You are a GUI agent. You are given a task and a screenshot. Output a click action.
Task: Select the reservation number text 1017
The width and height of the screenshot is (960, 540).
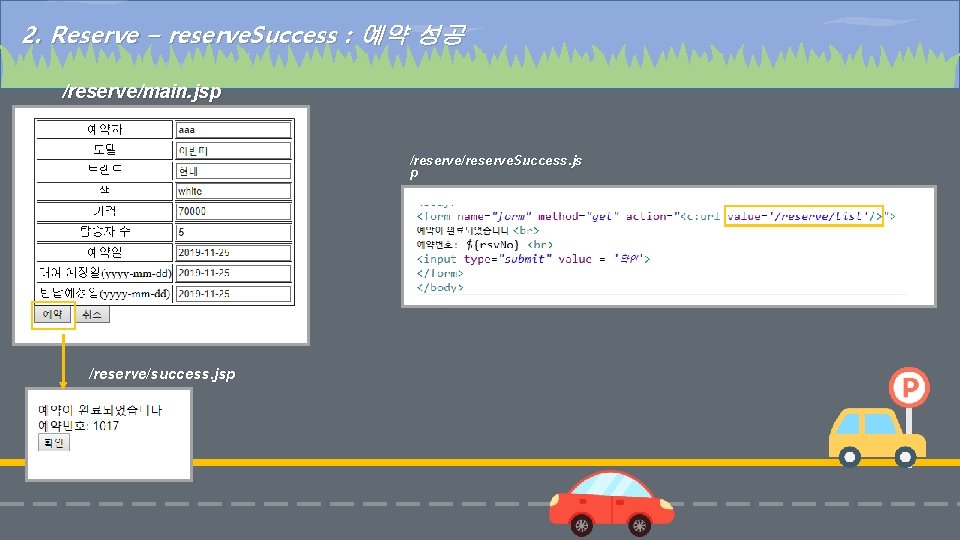click(x=105, y=426)
